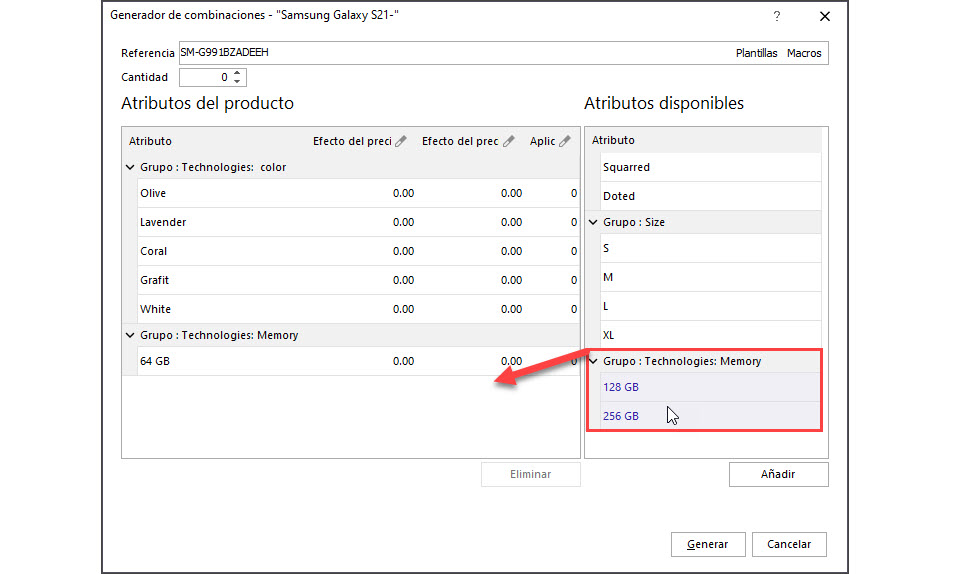954x574 pixels.
Task: Collapse Grupo Technologies color in product attributes
Action: pos(130,167)
